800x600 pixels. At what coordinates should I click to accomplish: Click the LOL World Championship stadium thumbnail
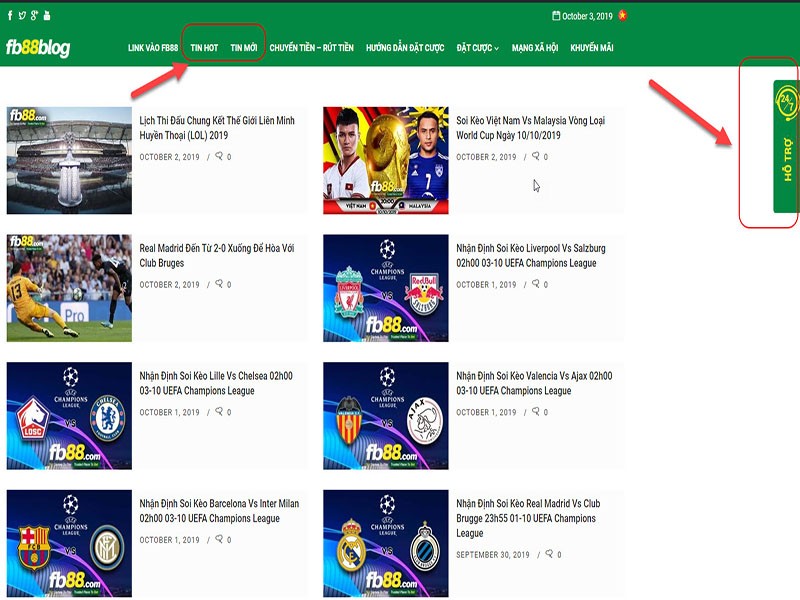click(69, 160)
